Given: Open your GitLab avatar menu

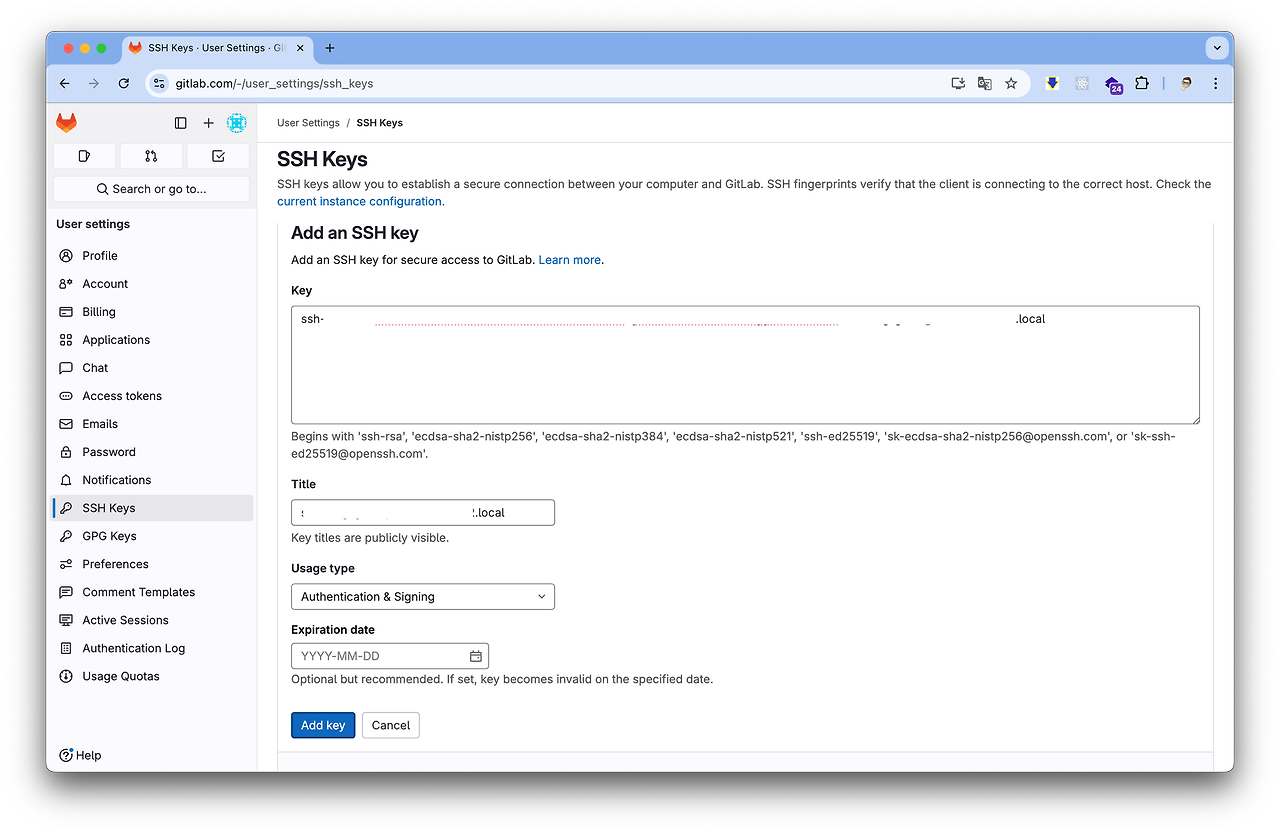Looking at the screenshot, I should click(236, 122).
